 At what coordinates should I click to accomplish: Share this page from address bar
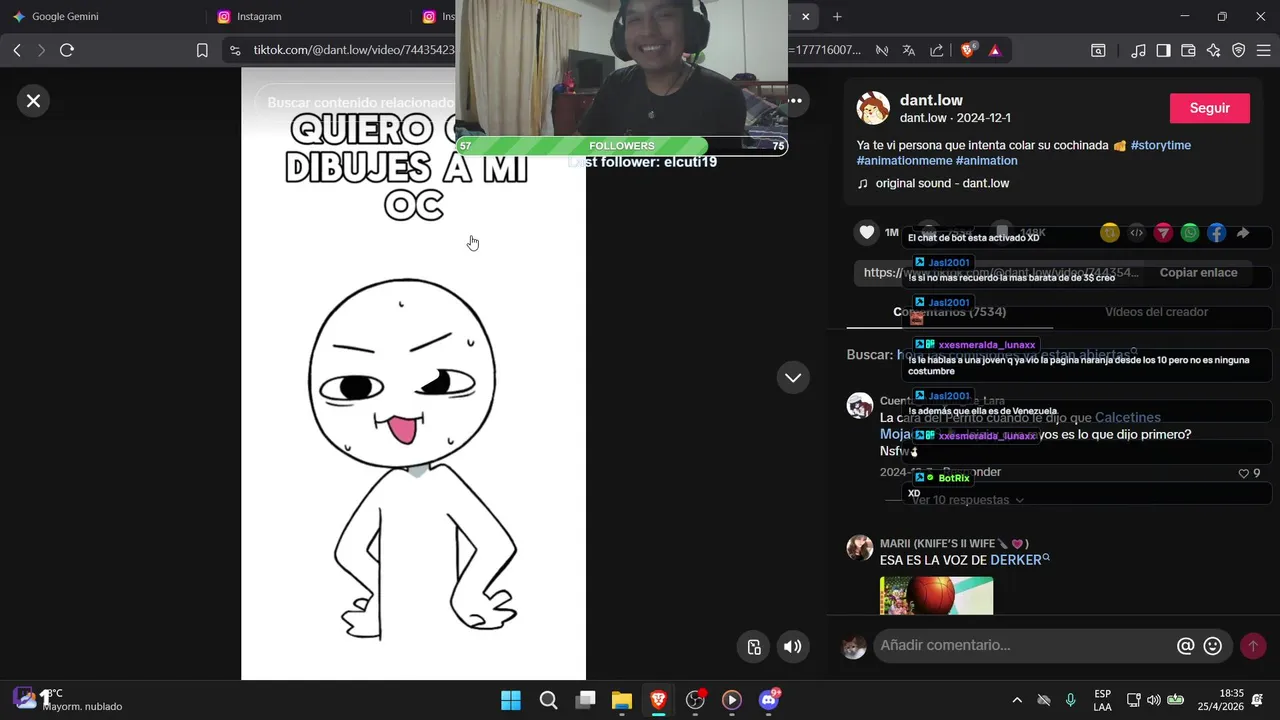937,50
